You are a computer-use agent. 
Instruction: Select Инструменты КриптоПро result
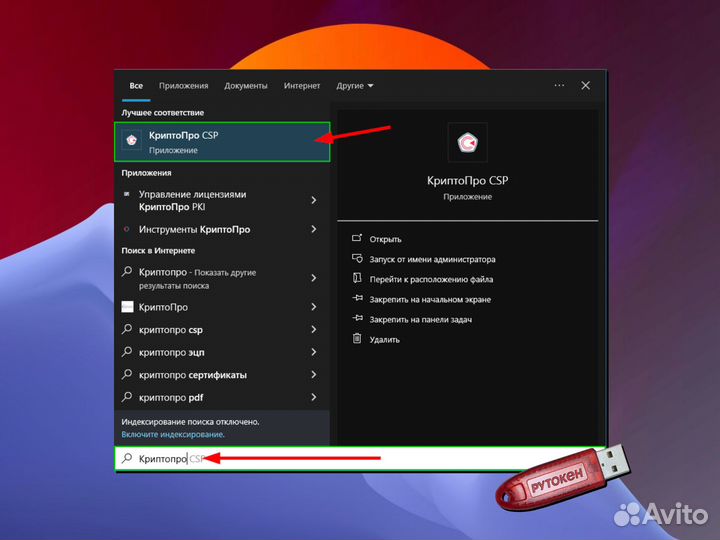[222, 229]
